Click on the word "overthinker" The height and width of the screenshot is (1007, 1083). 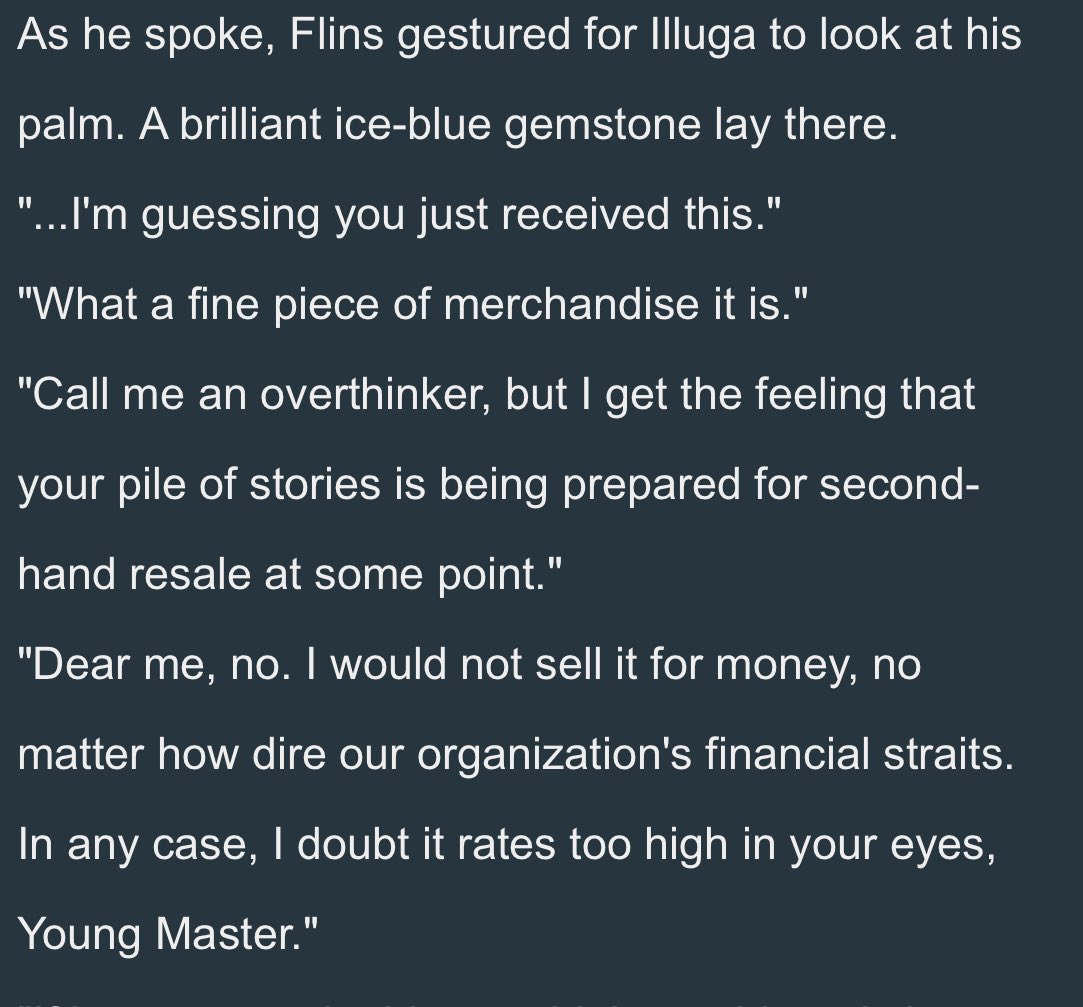pos(375,394)
